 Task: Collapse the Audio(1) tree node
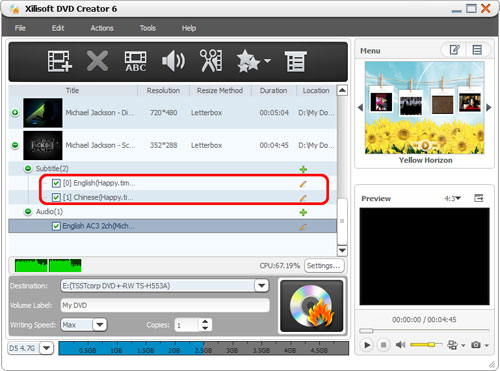tap(28, 212)
